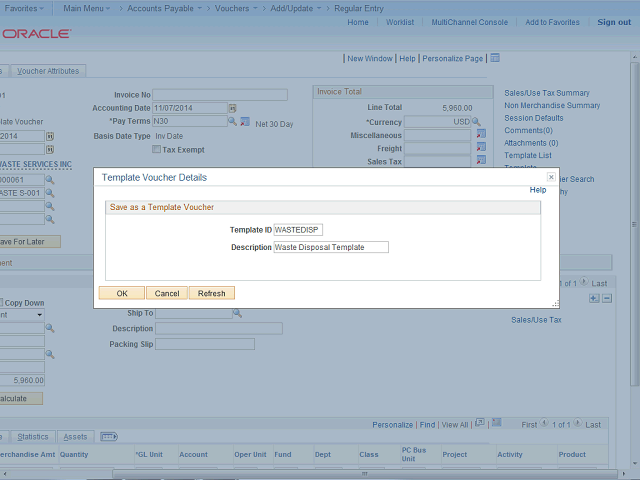Open New Window link

[370, 58]
